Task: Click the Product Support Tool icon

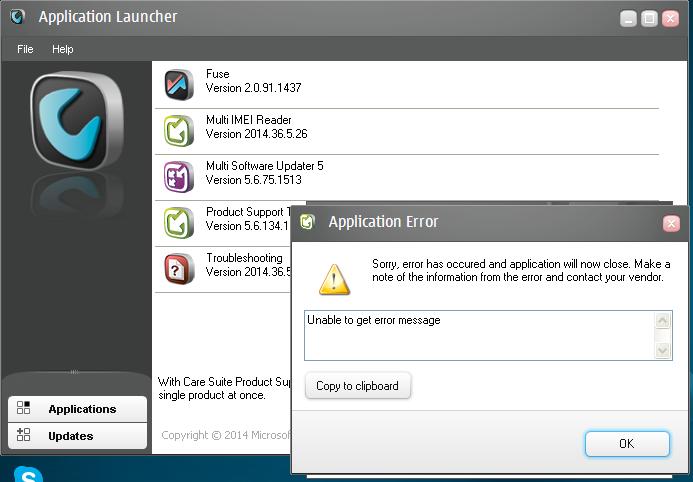Action: (179, 222)
